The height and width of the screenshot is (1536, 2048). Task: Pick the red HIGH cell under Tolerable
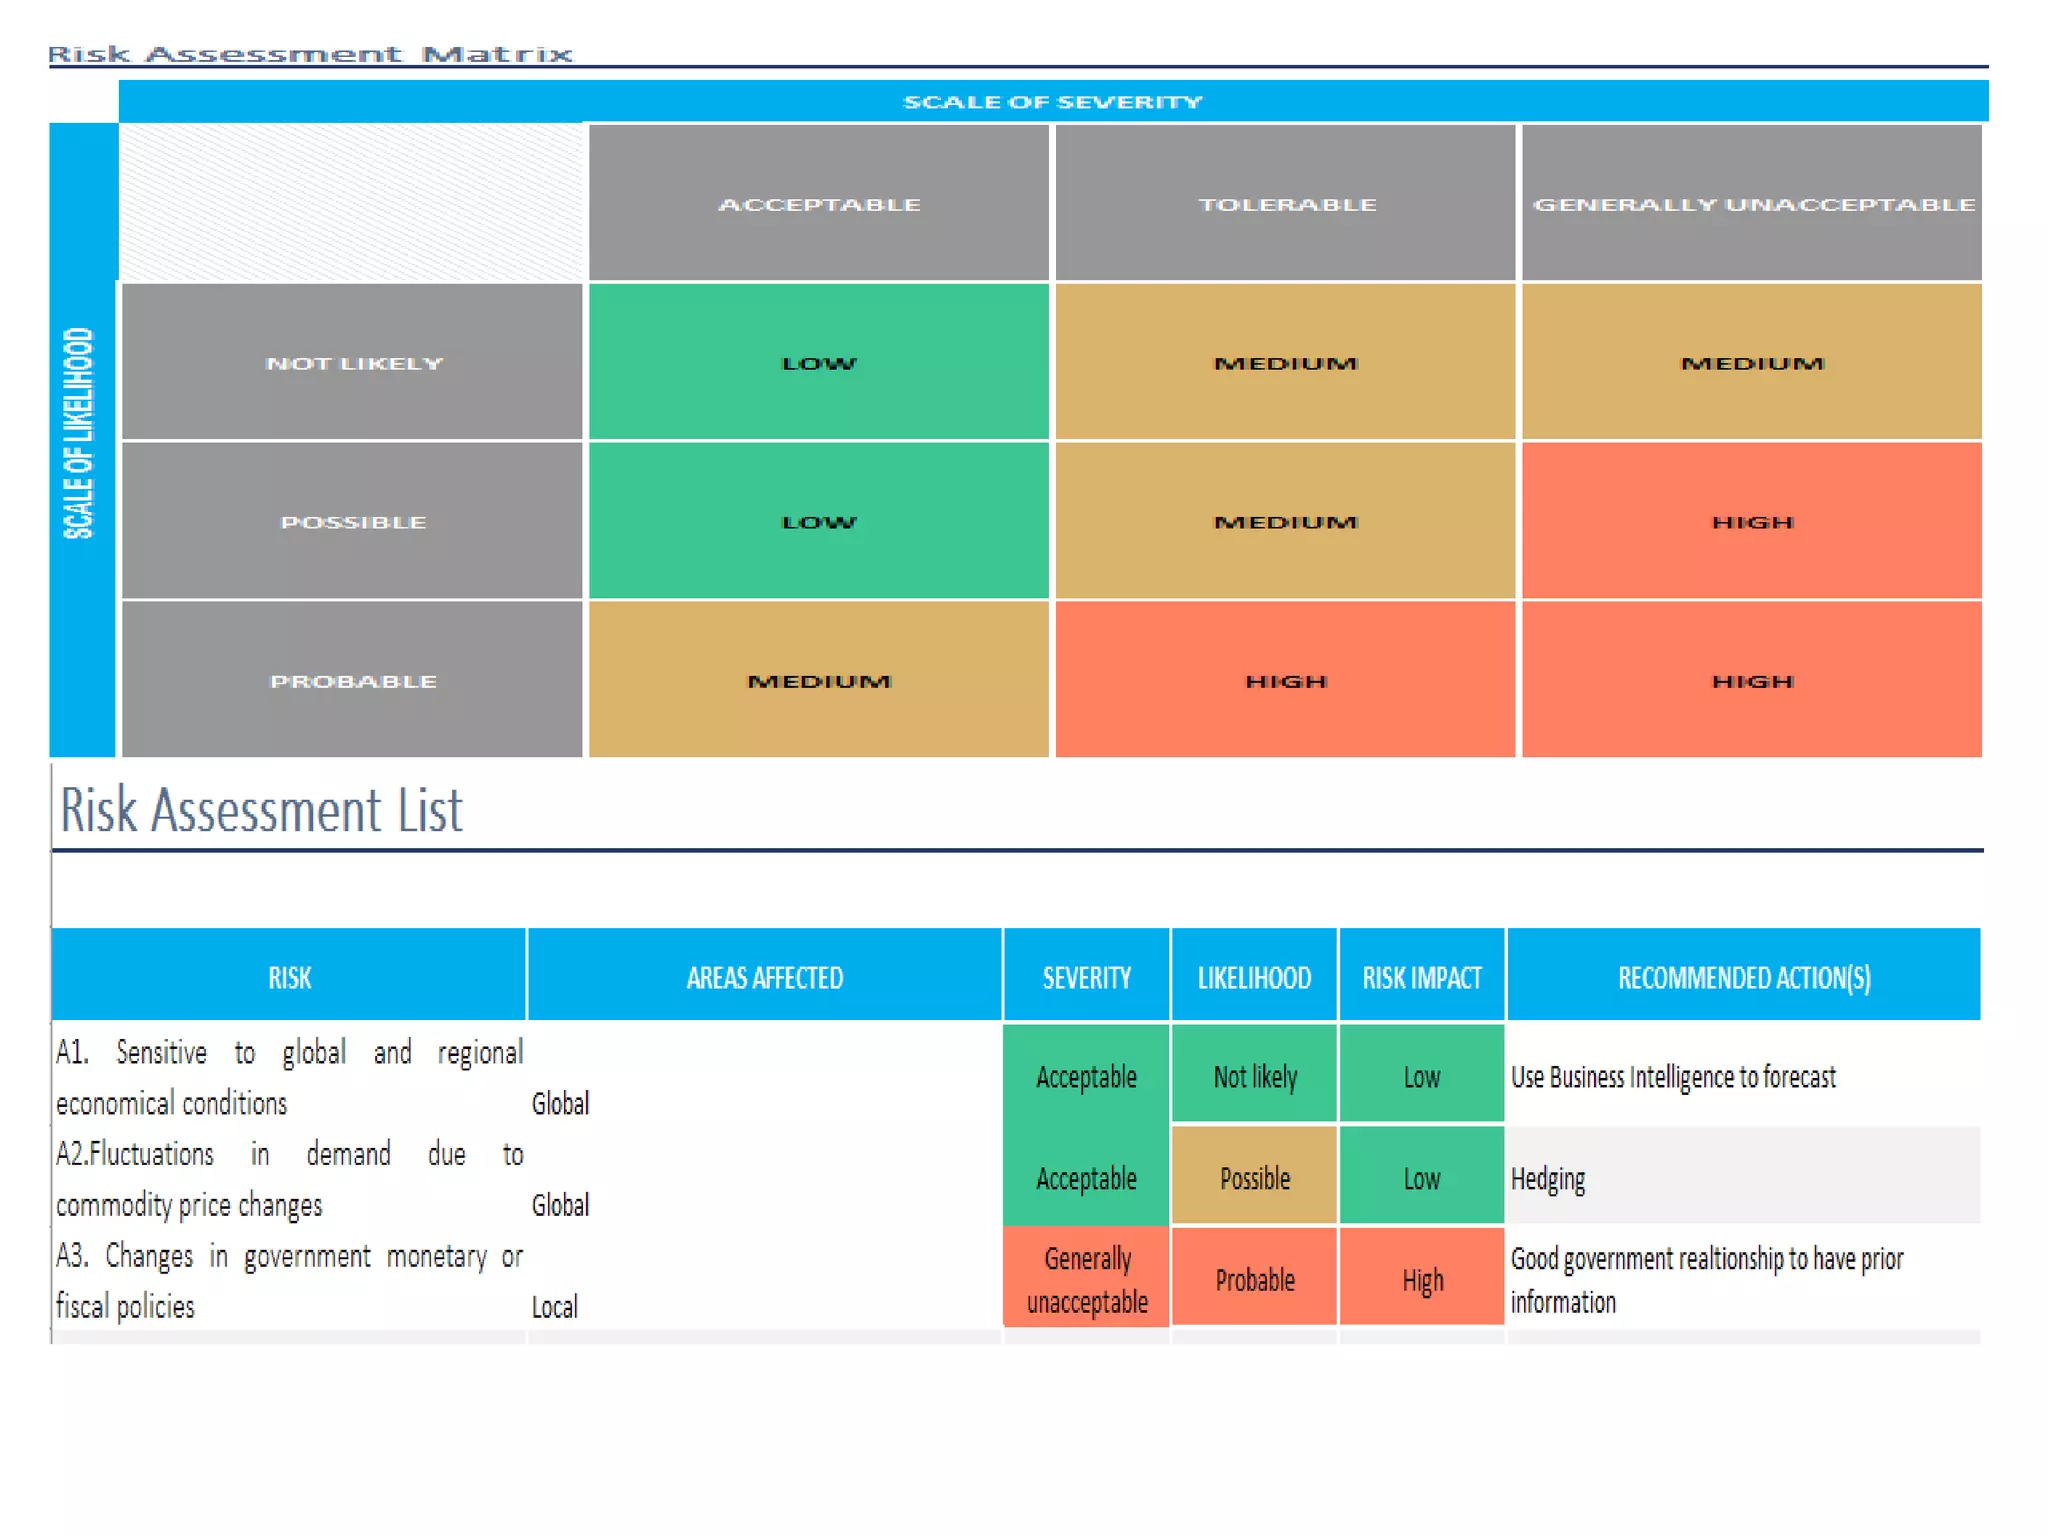tap(1286, 681)
